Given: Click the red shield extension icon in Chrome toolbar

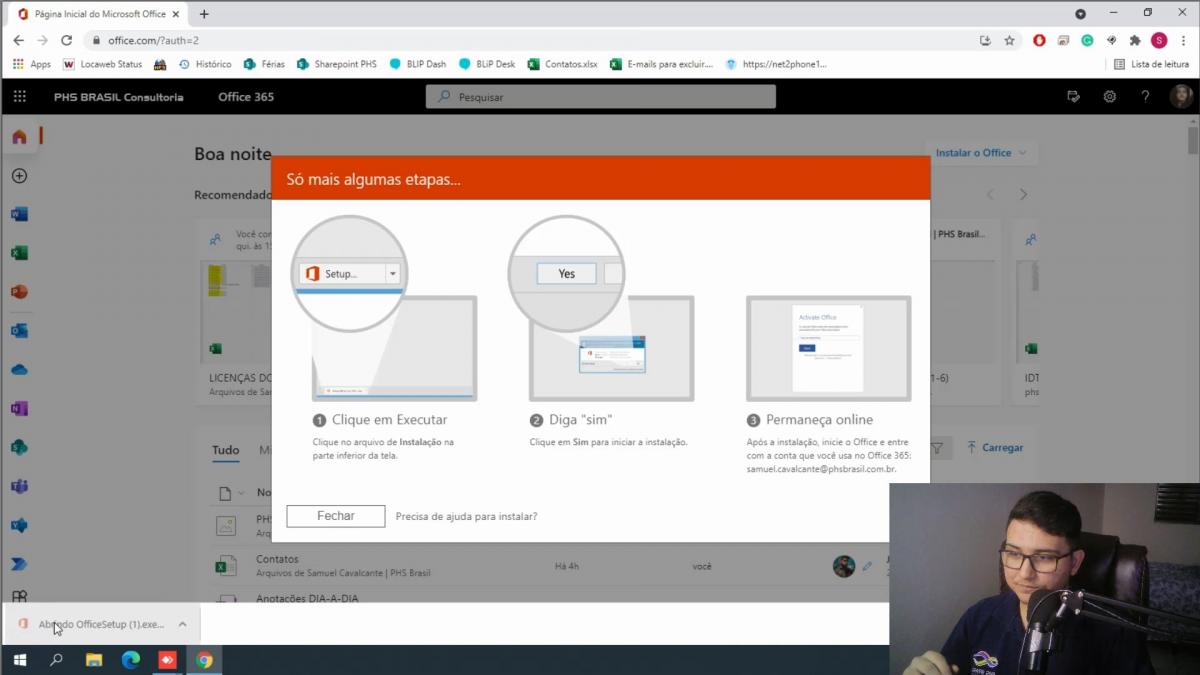Looking at the screenshot, I should (1039, 41).
